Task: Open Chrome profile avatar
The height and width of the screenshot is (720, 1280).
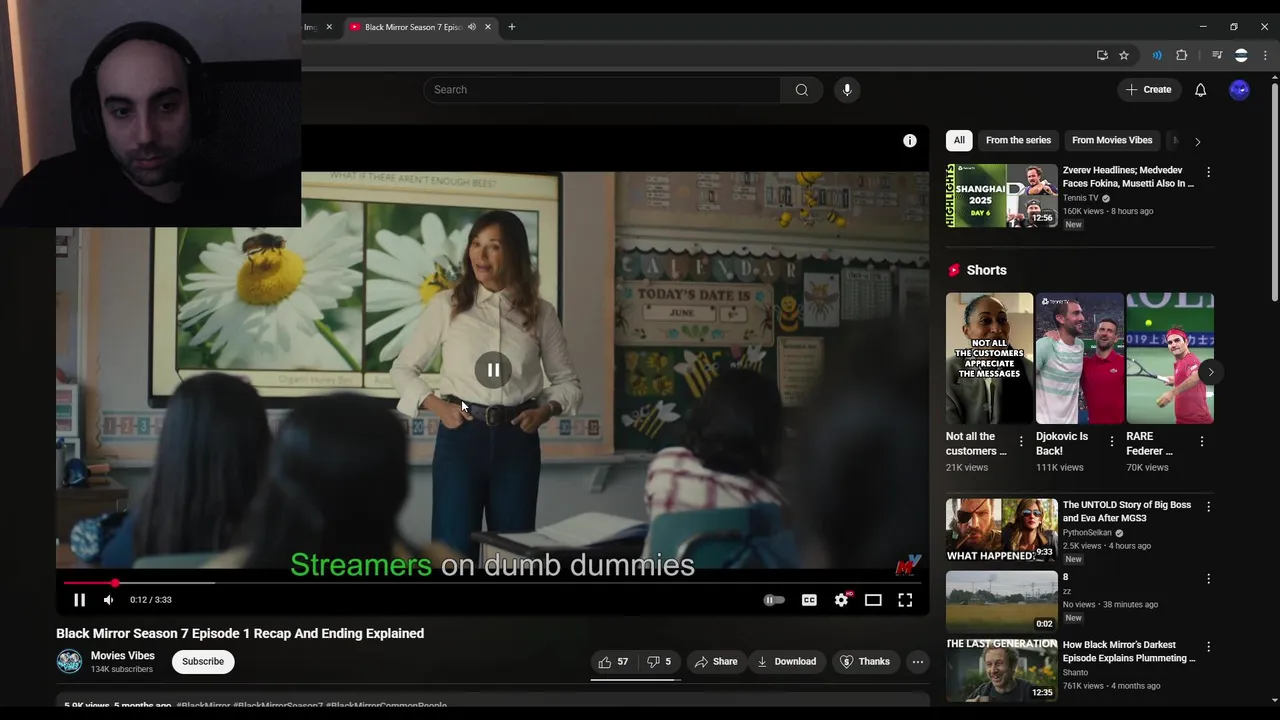Action: pyautogui.click(x=1241, y=55)
